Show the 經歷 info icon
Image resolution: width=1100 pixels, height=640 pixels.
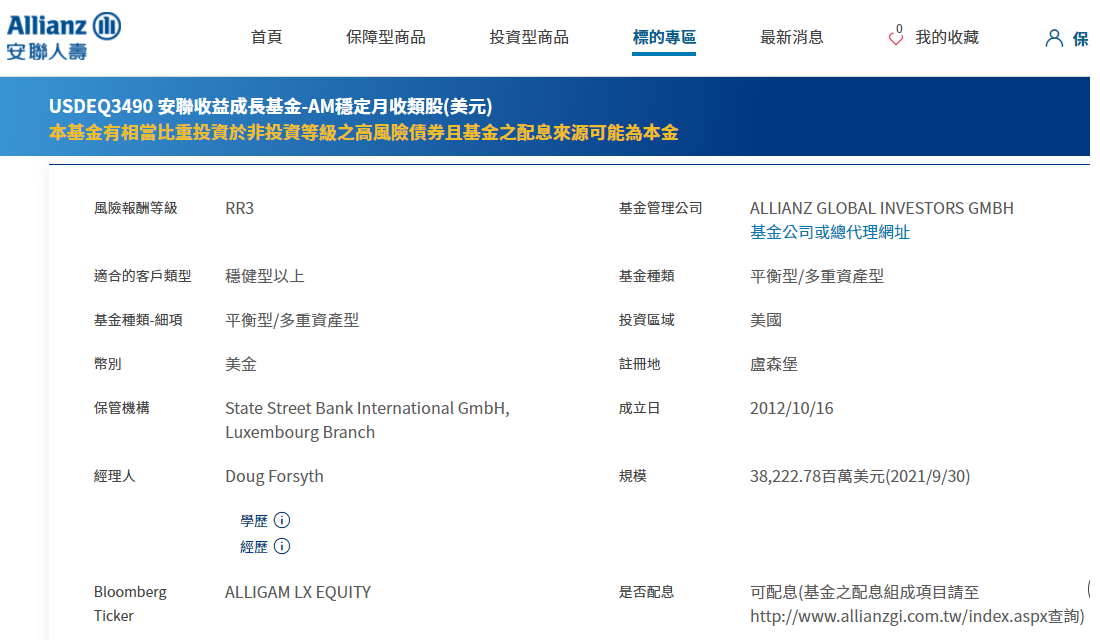pyautogui.click(x=282, y=546)
